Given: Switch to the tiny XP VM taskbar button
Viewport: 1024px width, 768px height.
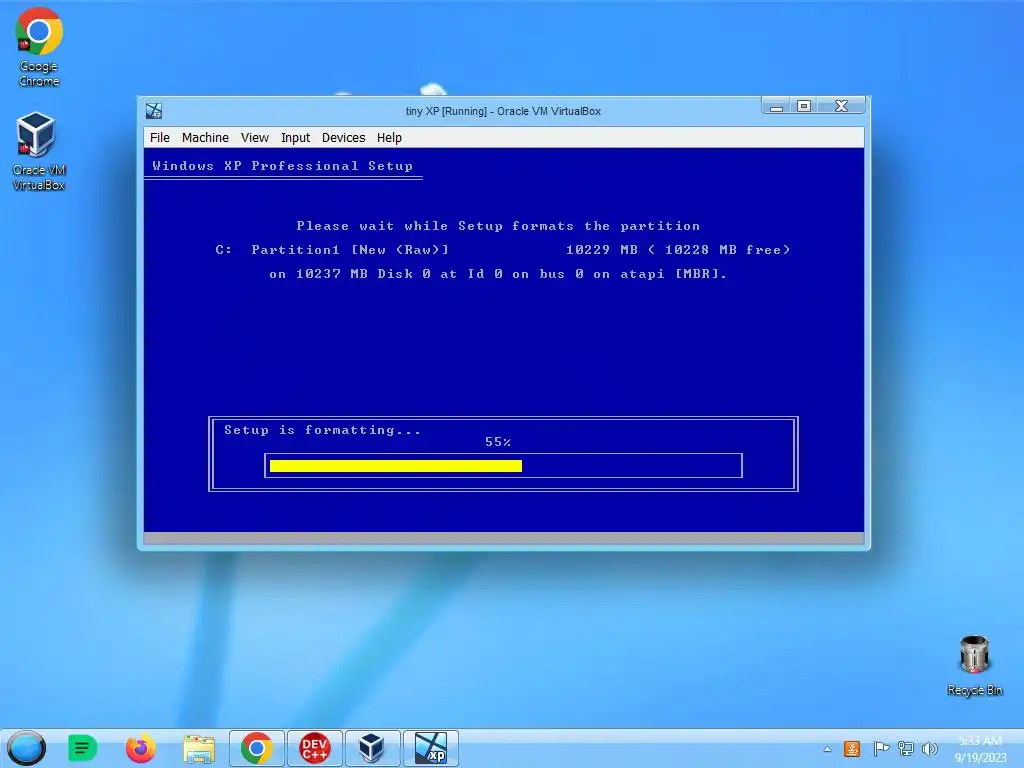Looking at the screenshot, I should pos(431,748).
